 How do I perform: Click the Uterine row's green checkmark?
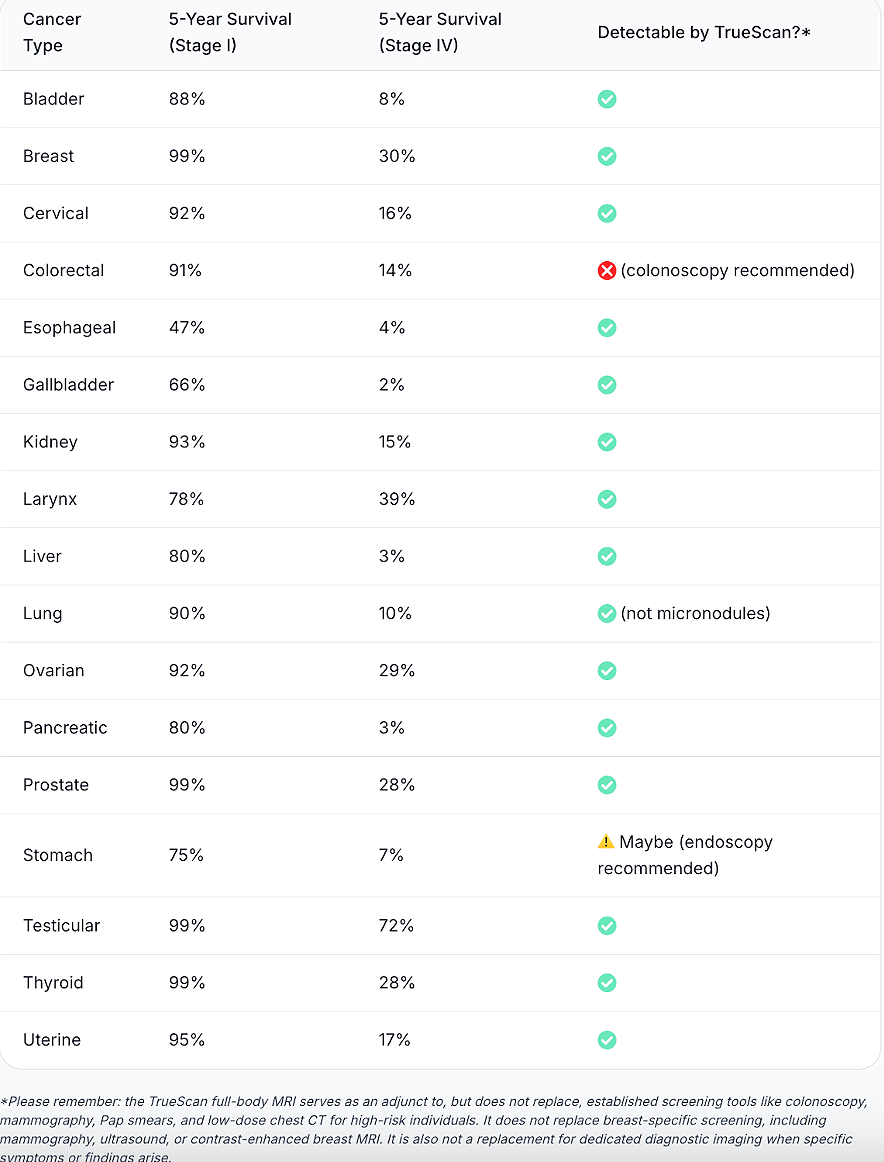click(607, 1040)
